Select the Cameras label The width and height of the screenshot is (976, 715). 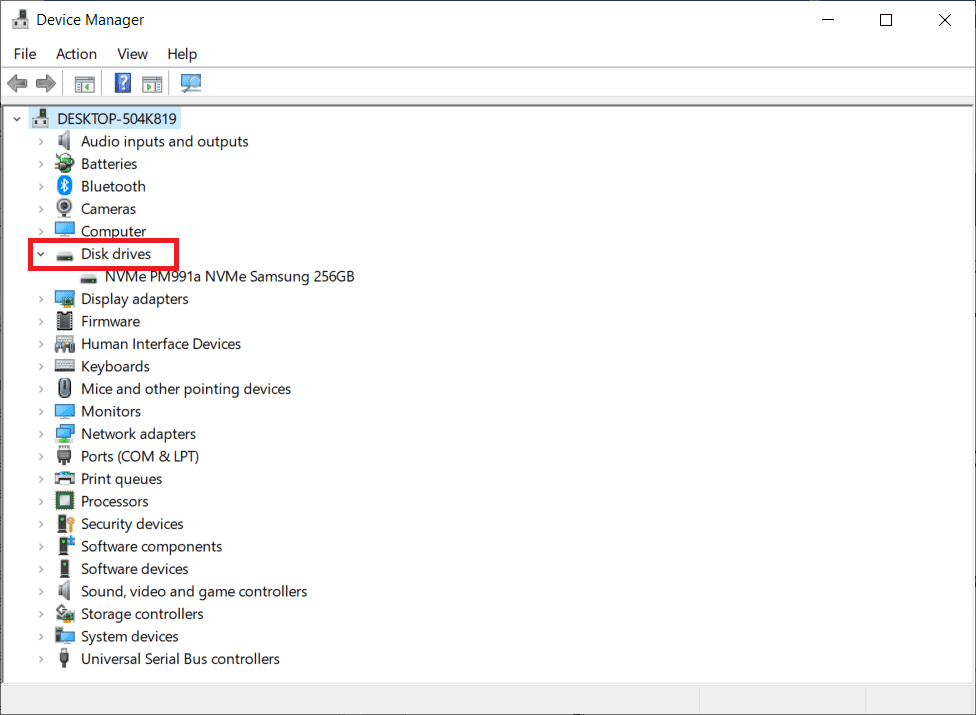pos(108,208)
